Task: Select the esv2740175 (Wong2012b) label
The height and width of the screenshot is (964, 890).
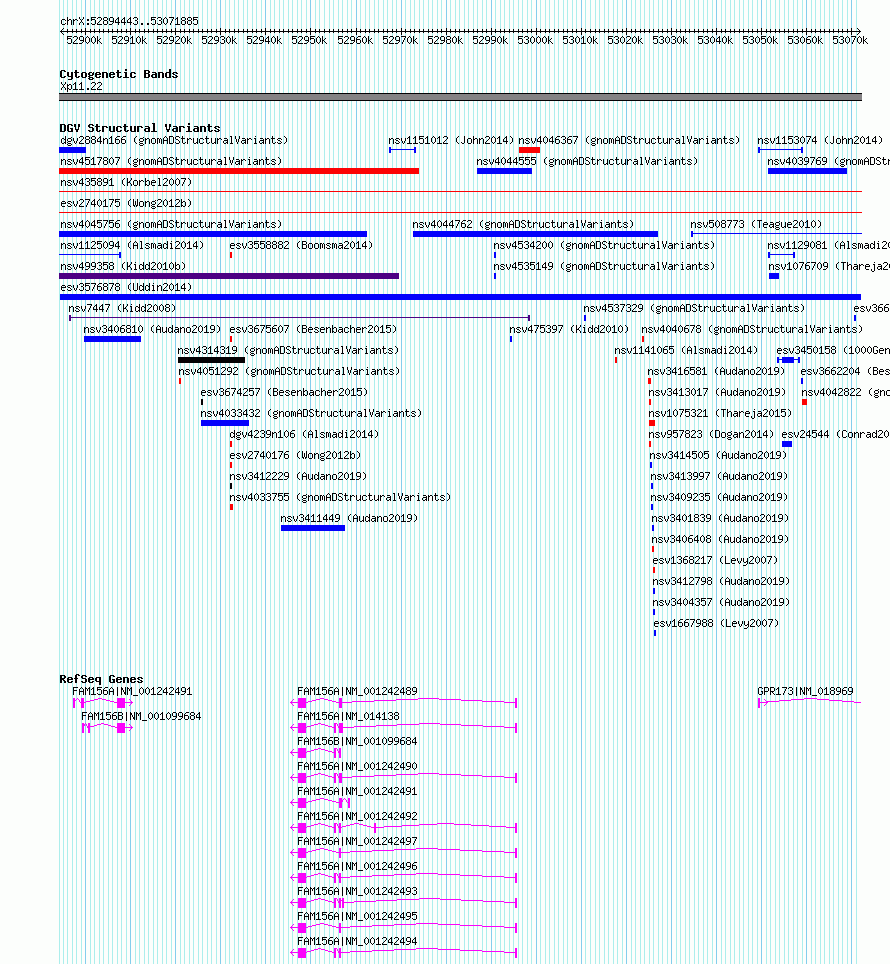Action: click(x=126, y=203)
